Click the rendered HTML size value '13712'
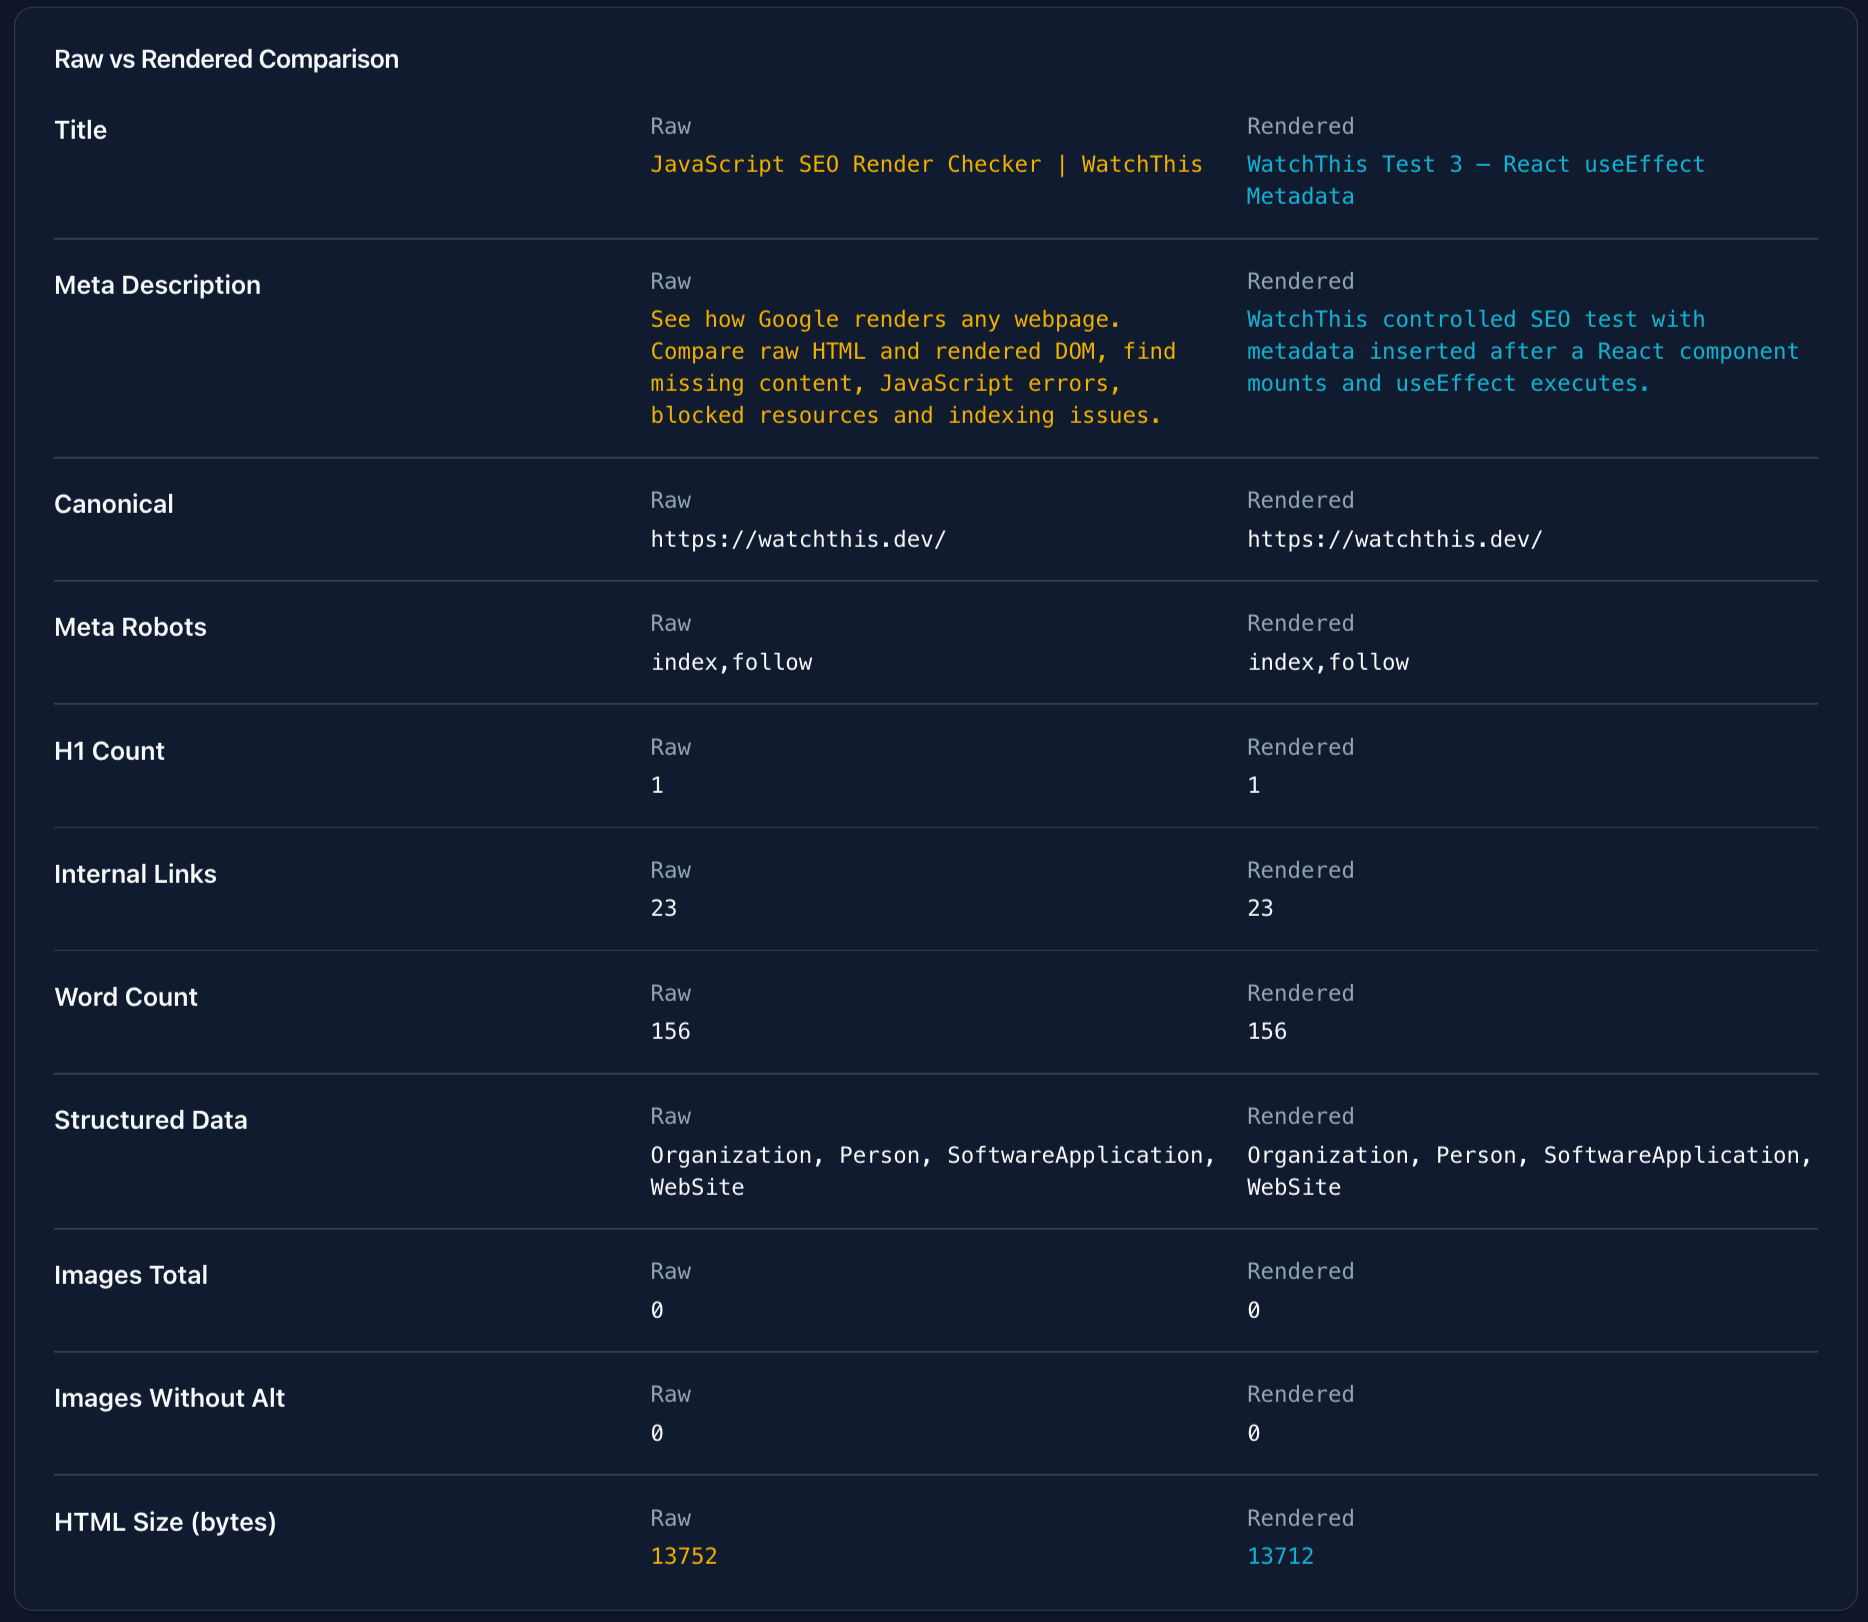The width and height of the screenshot is (1868, 1622). (x=1280, y=1556)
